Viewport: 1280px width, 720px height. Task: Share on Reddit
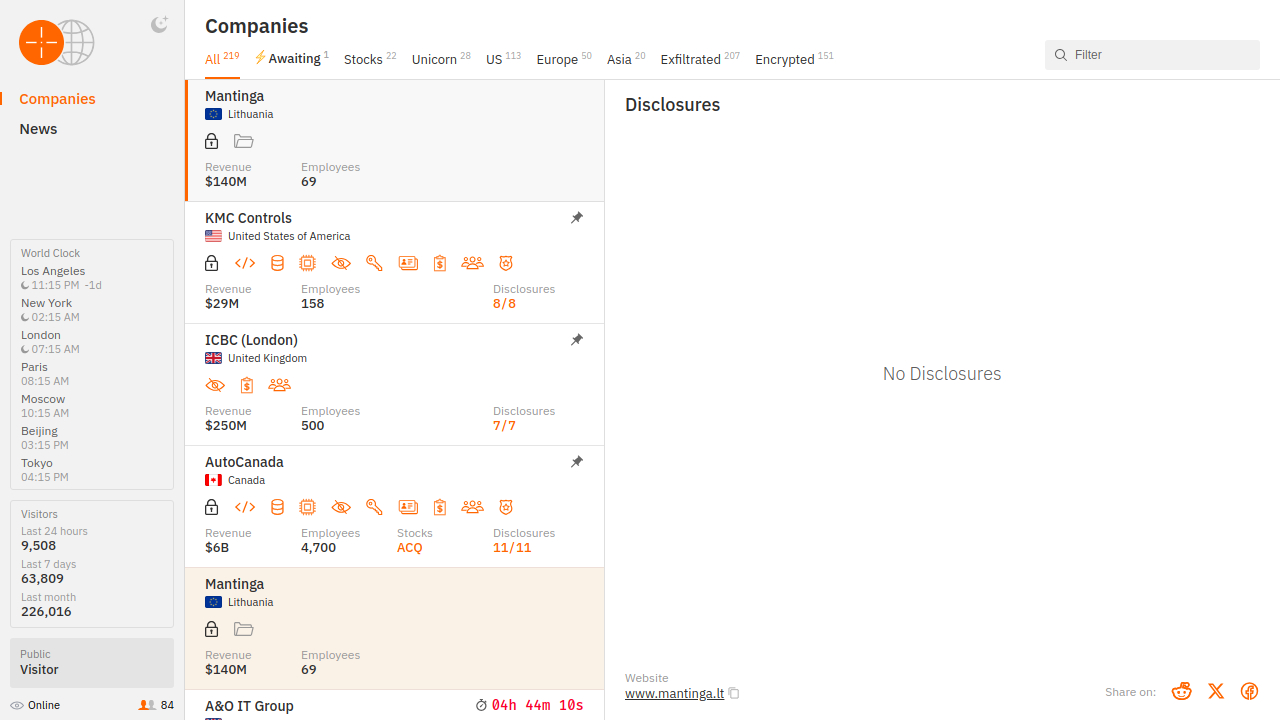click(x=1182, y=691)
